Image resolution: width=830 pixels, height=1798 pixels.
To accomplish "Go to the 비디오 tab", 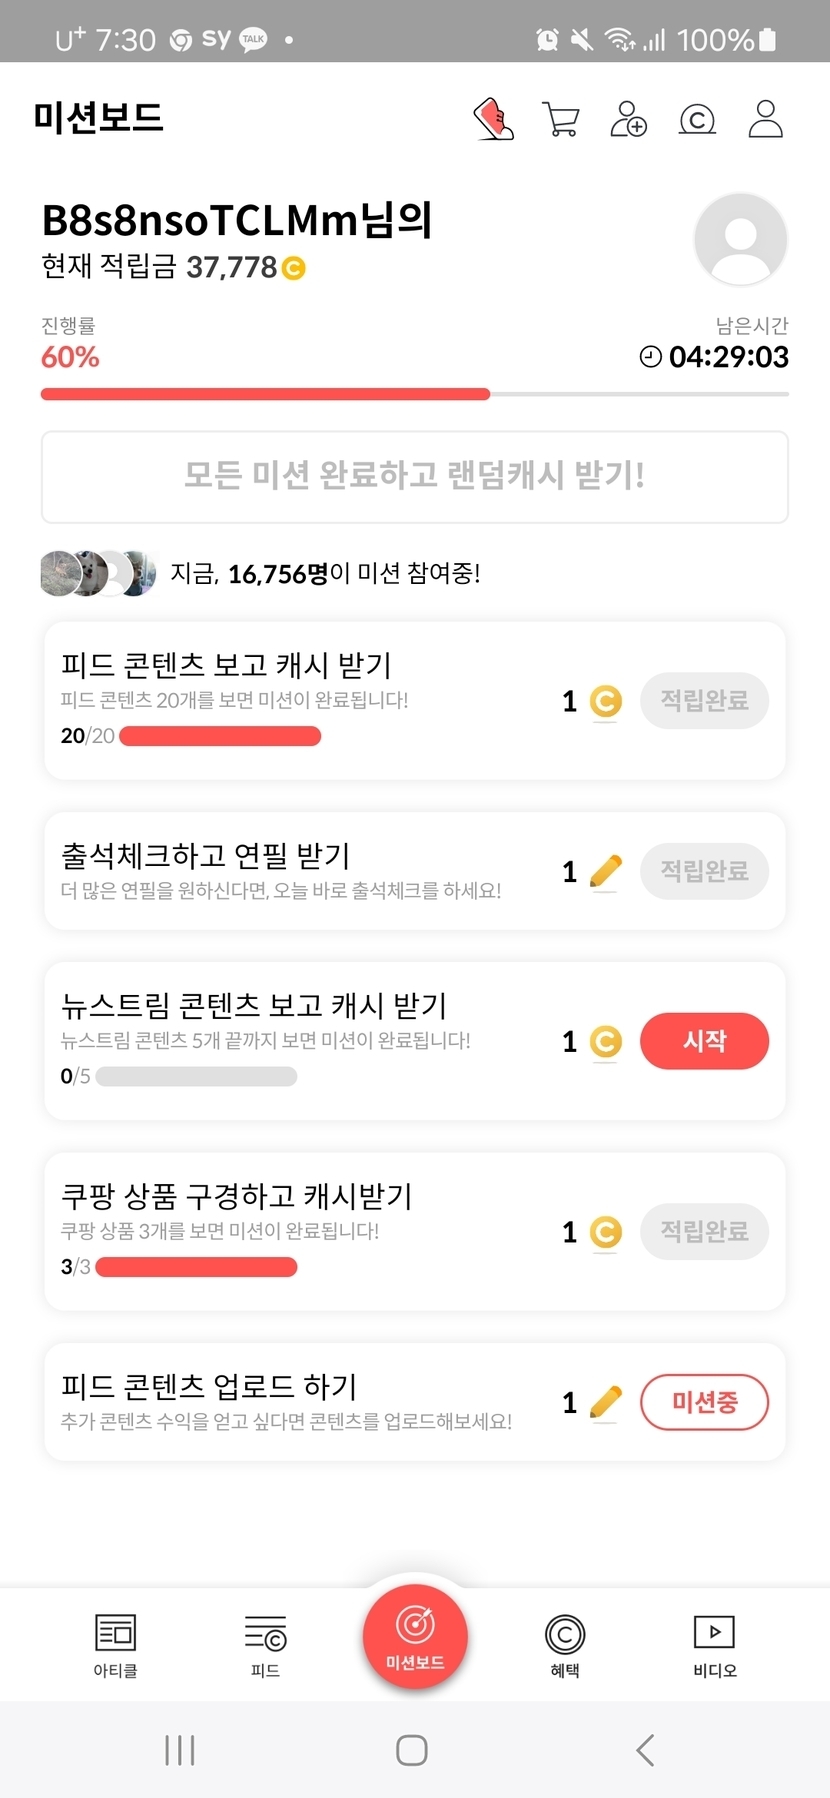I will (714, 1645).
